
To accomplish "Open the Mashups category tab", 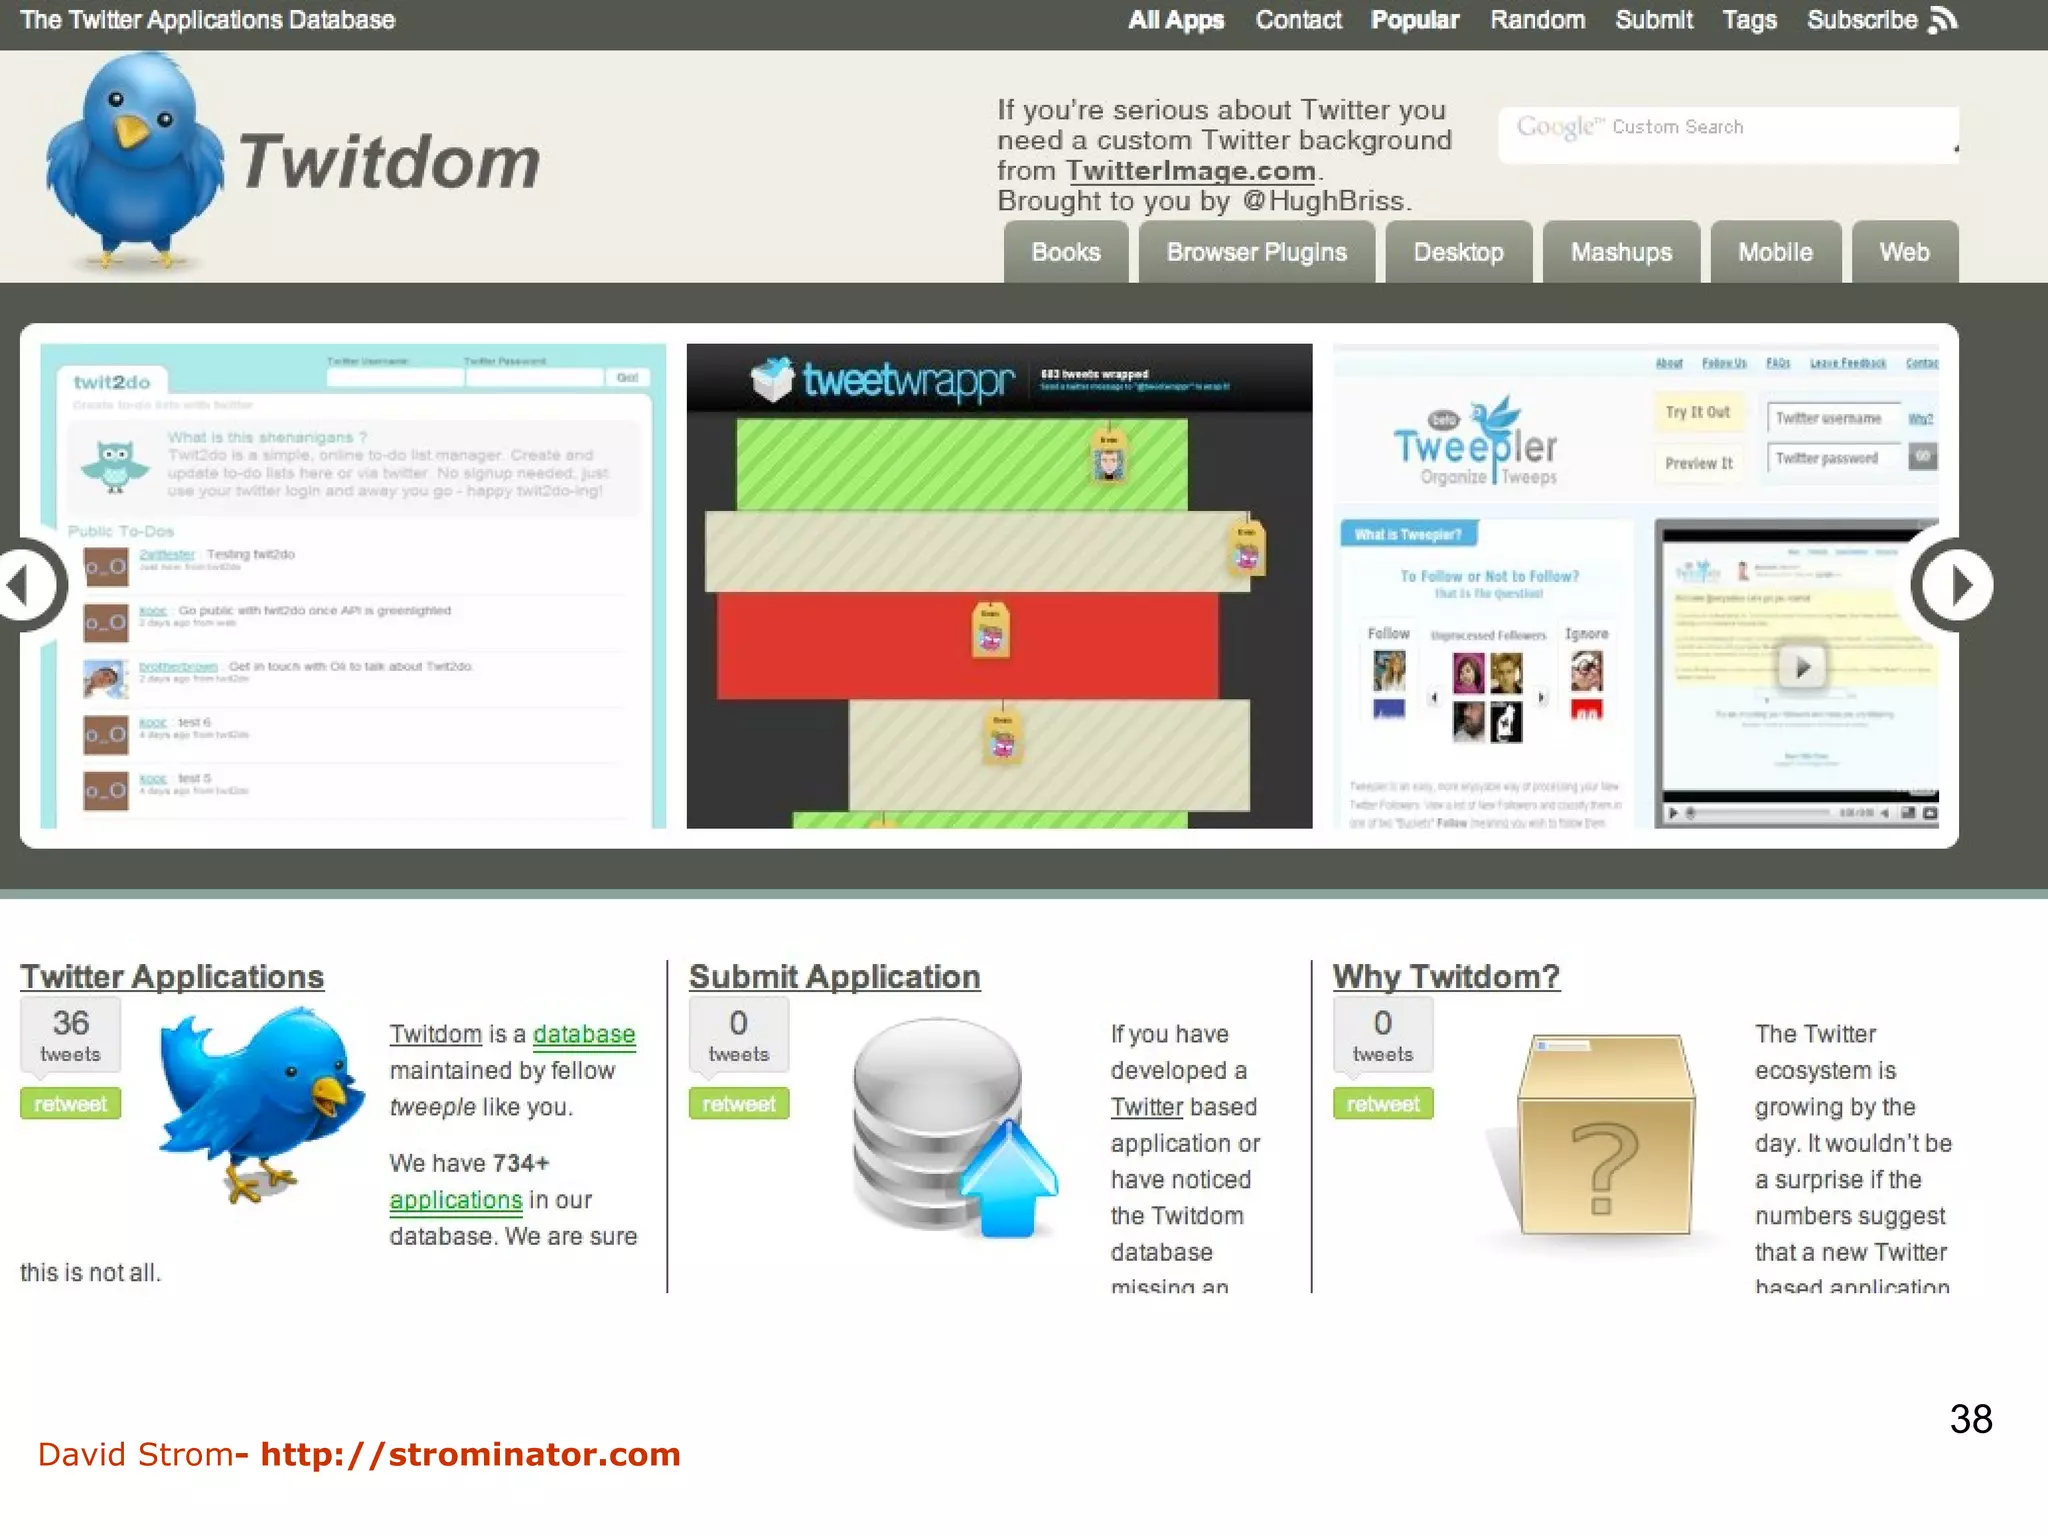I will coord(1620,253).
